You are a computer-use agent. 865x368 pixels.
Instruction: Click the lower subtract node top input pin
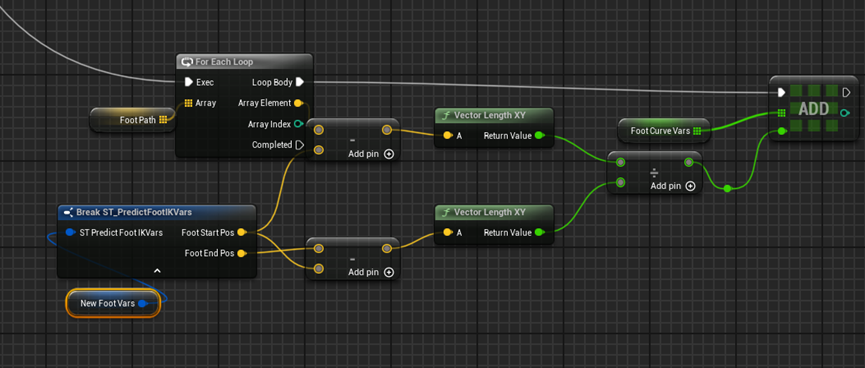point(319,248)
